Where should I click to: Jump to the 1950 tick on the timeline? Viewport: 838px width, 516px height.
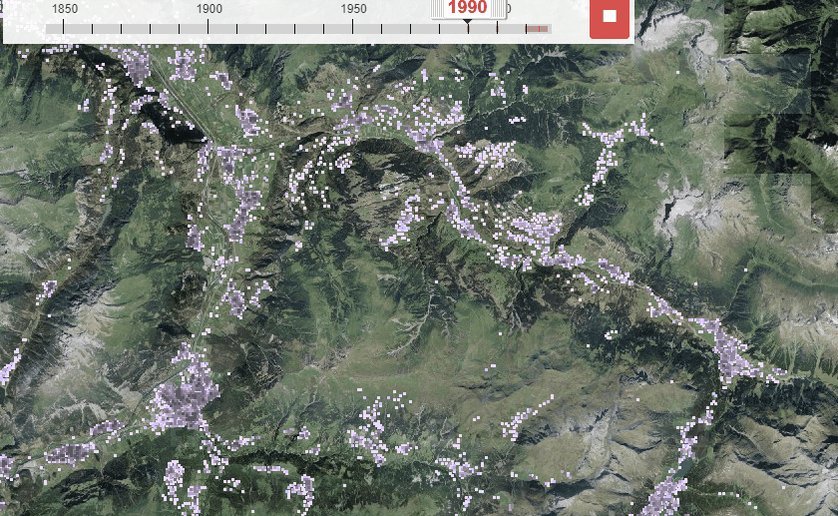tap(353, 28)
